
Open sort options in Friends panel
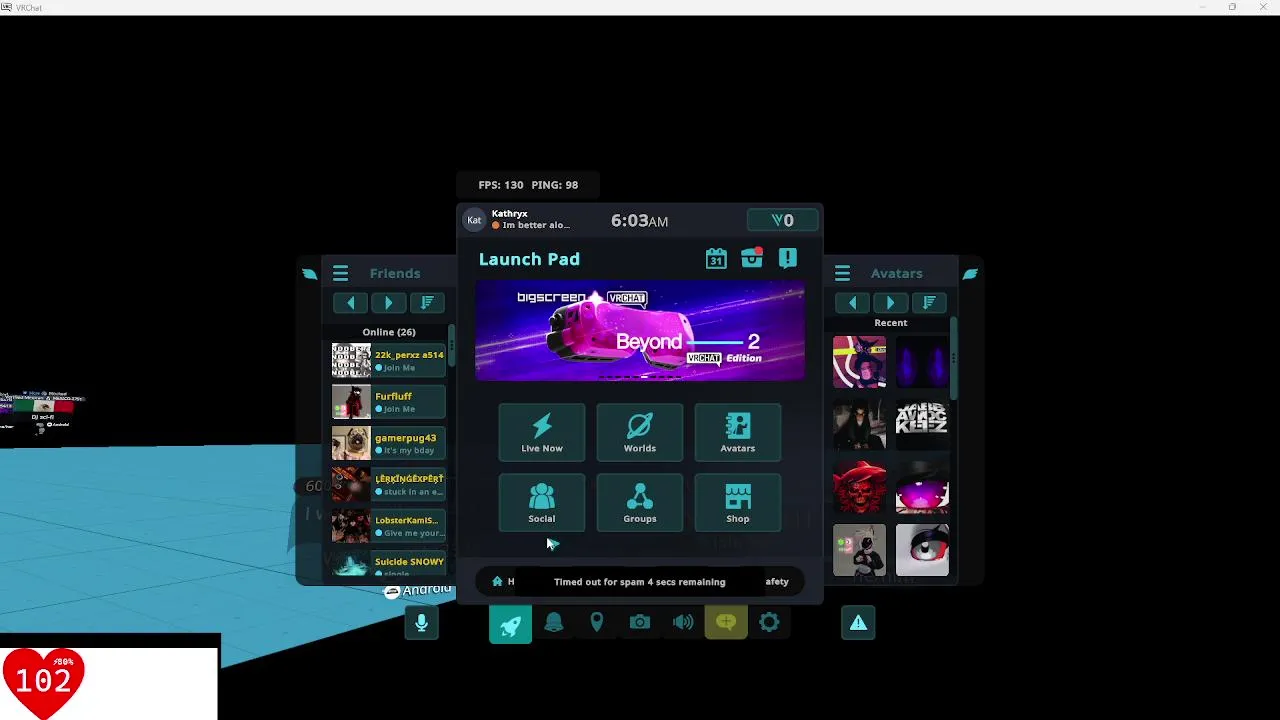click(x=427, y=303)
